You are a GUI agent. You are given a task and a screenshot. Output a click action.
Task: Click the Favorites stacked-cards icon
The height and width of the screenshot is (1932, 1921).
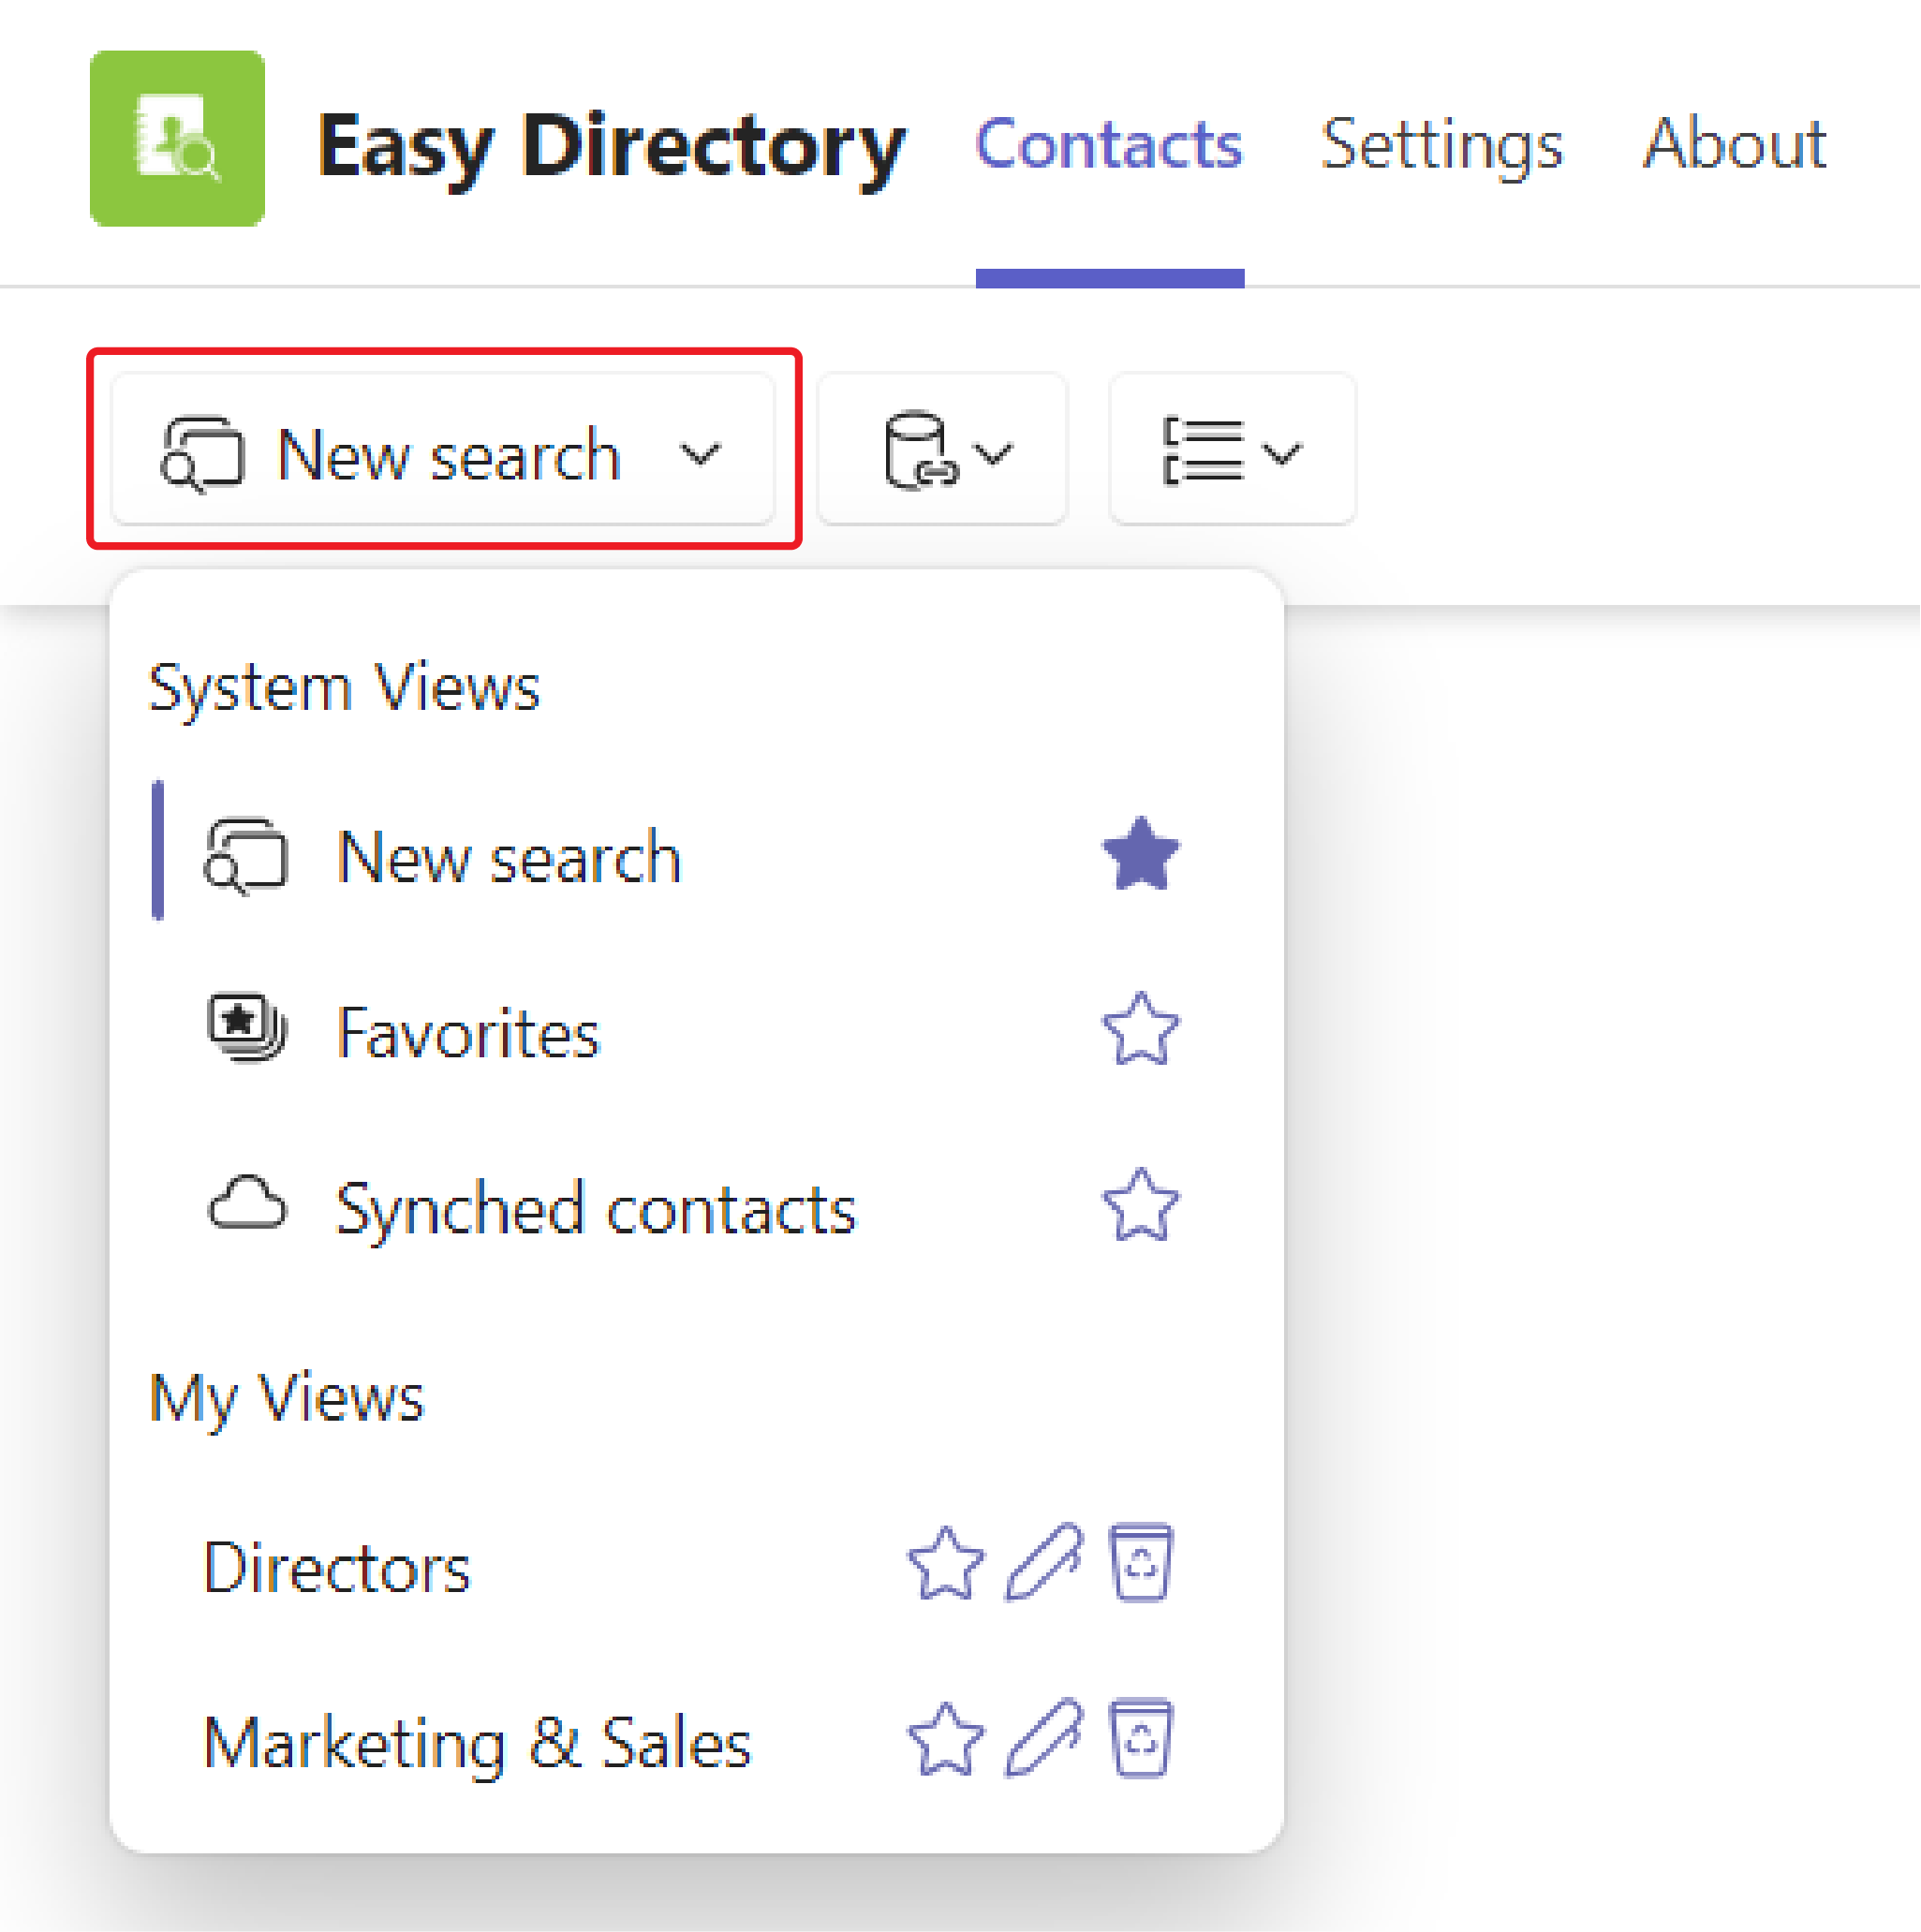point(247,1028)
